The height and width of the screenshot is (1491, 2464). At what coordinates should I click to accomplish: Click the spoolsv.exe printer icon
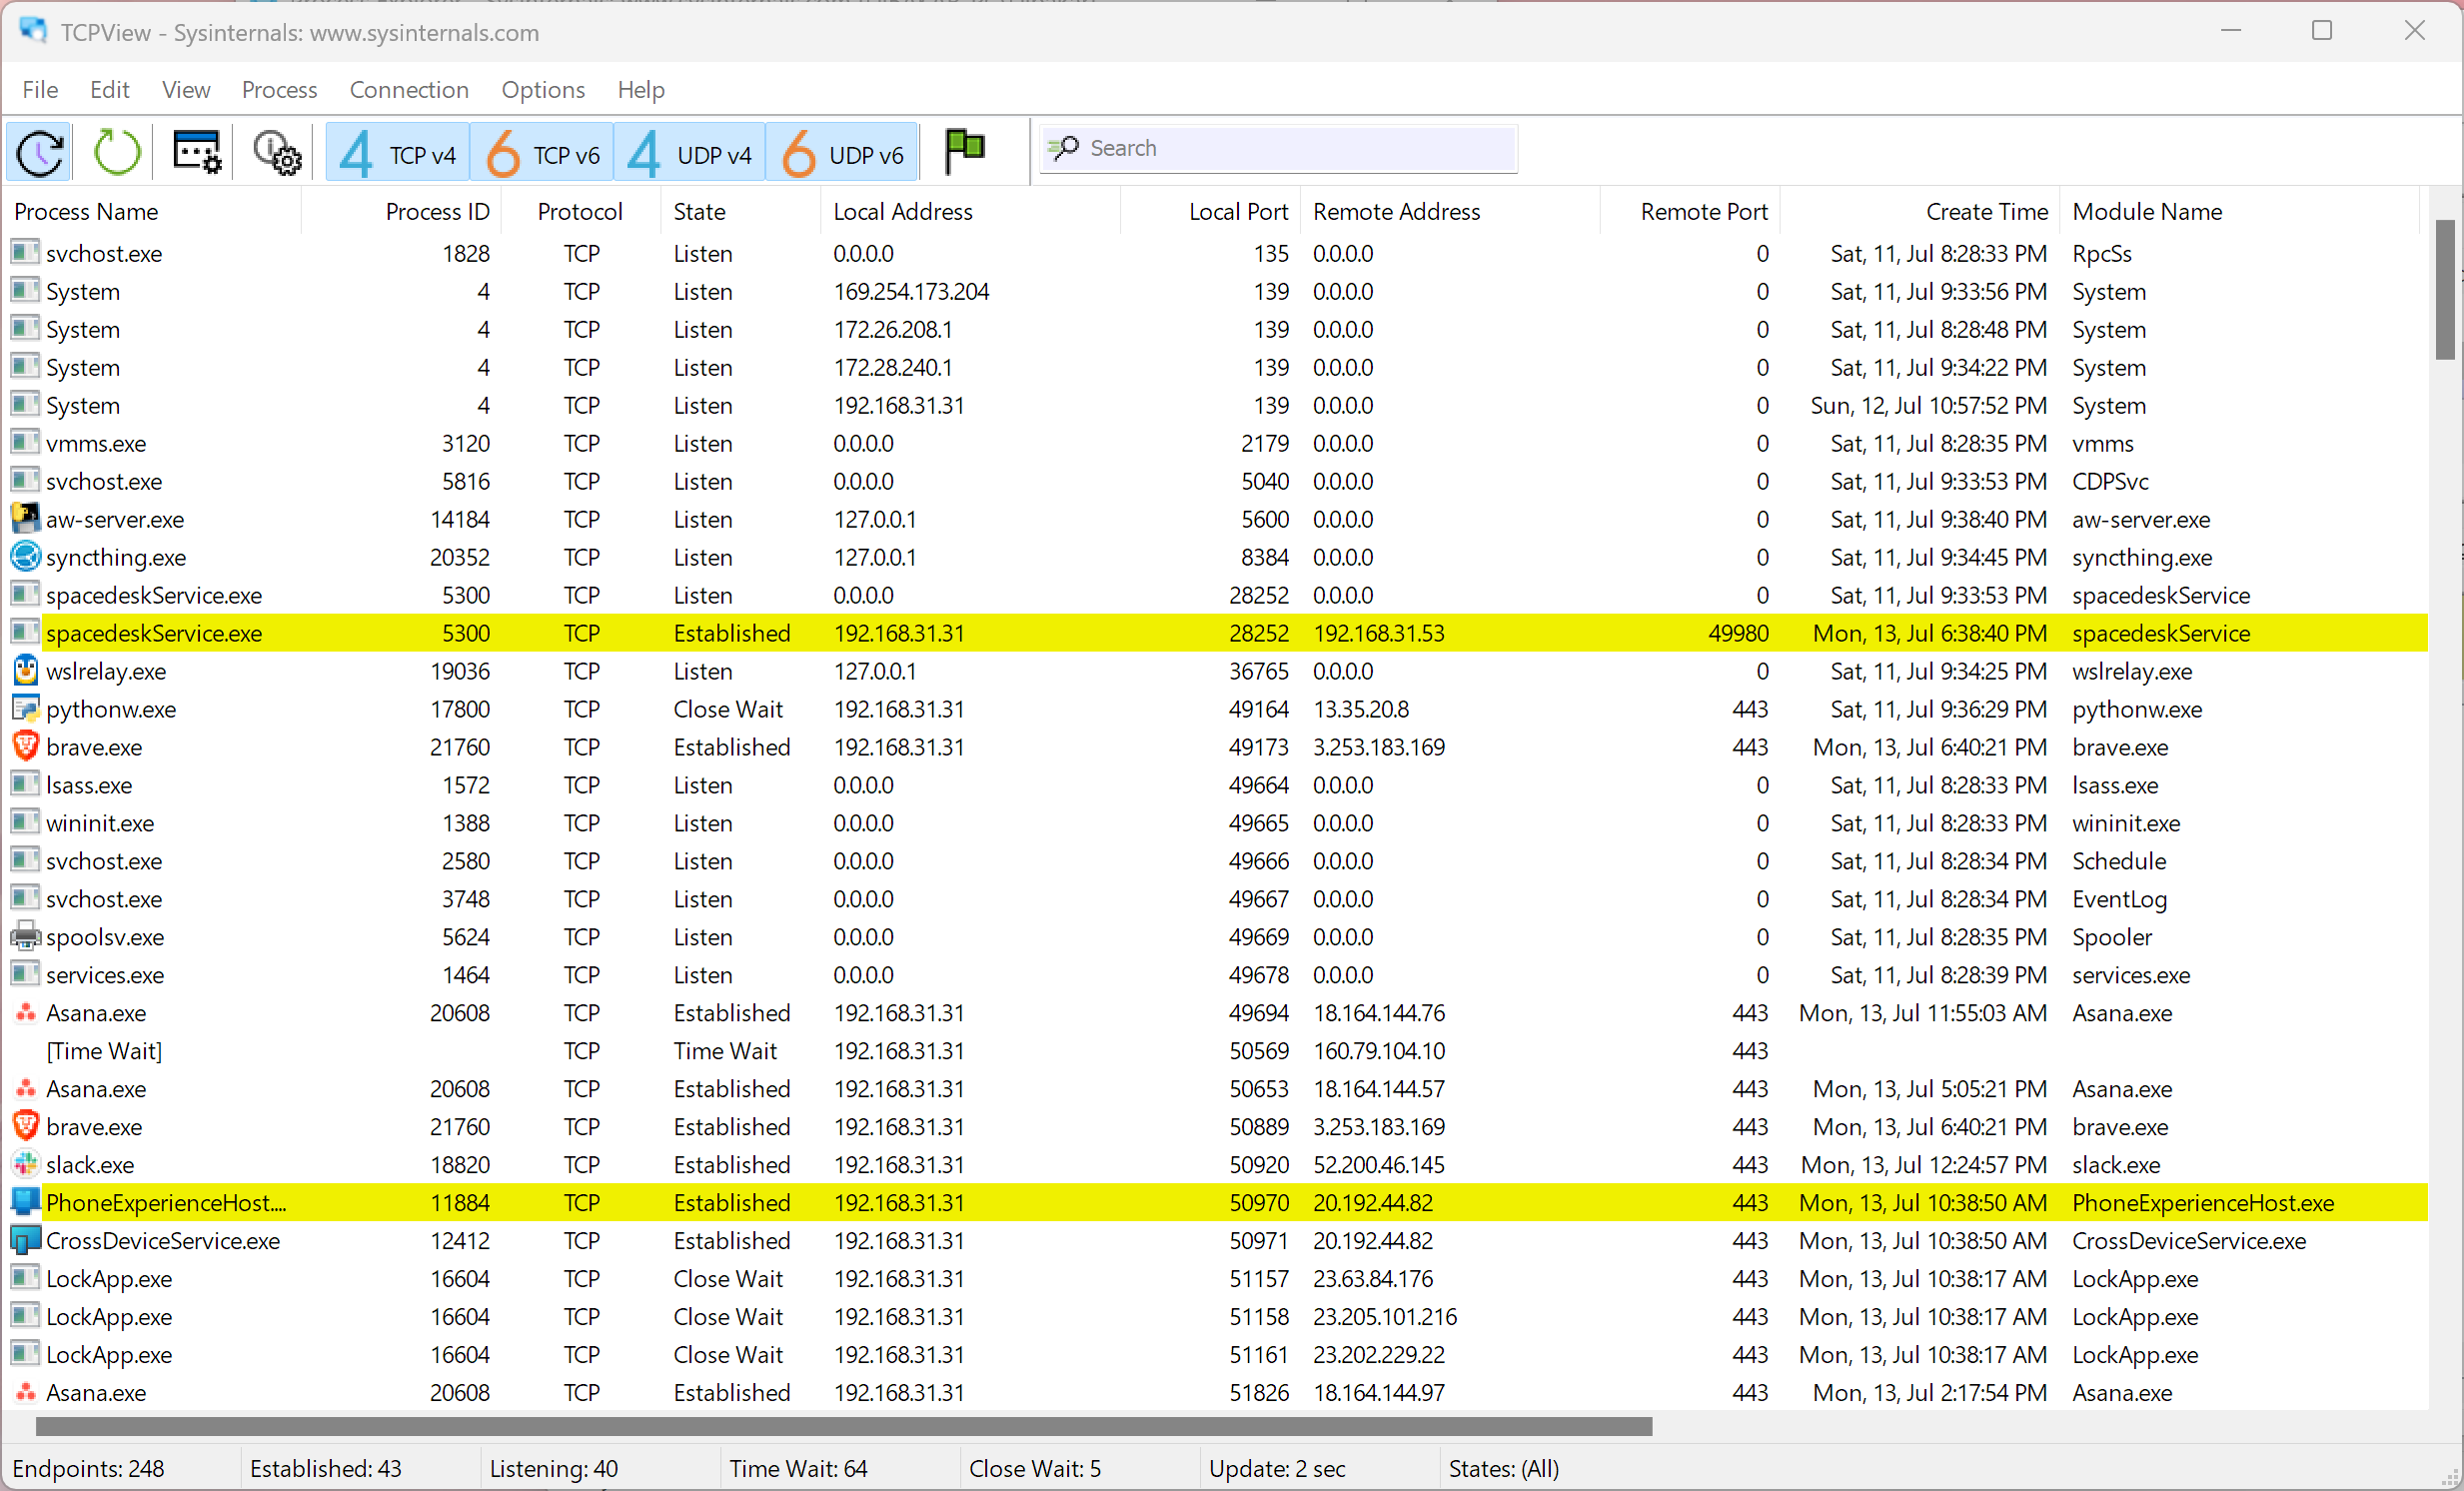pyautogui.click(x=25, y=936)
